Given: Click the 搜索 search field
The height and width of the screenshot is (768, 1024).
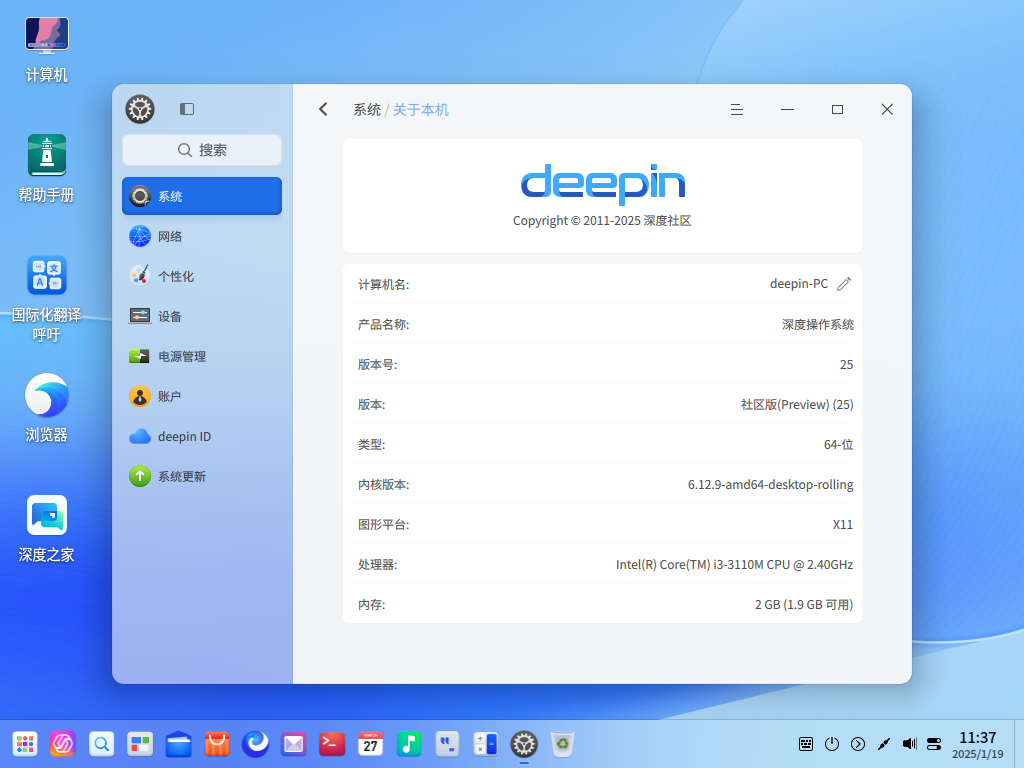Looking at the screenshot, I should coord(201,149).
